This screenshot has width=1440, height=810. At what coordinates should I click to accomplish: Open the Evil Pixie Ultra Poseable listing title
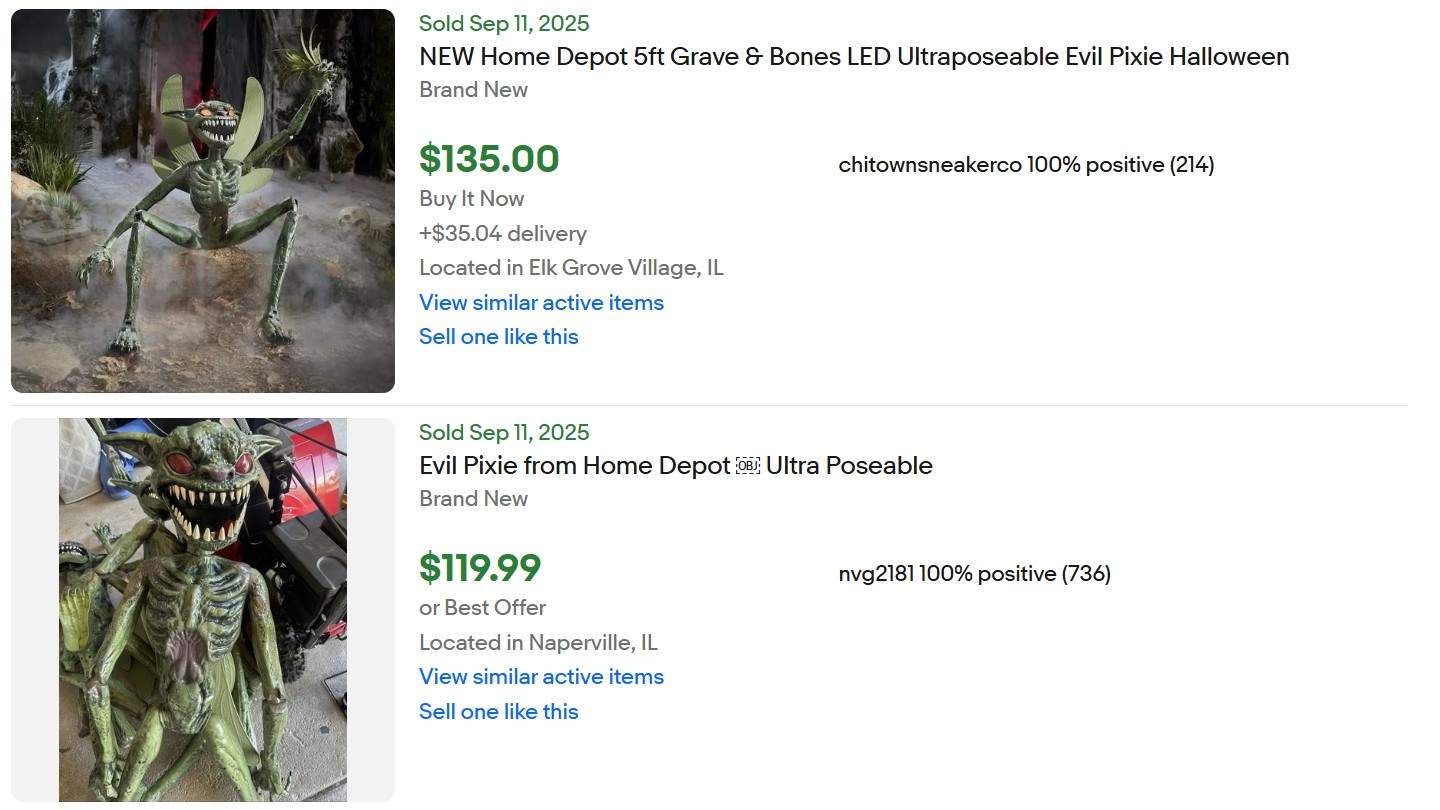(x=675, y=465)
